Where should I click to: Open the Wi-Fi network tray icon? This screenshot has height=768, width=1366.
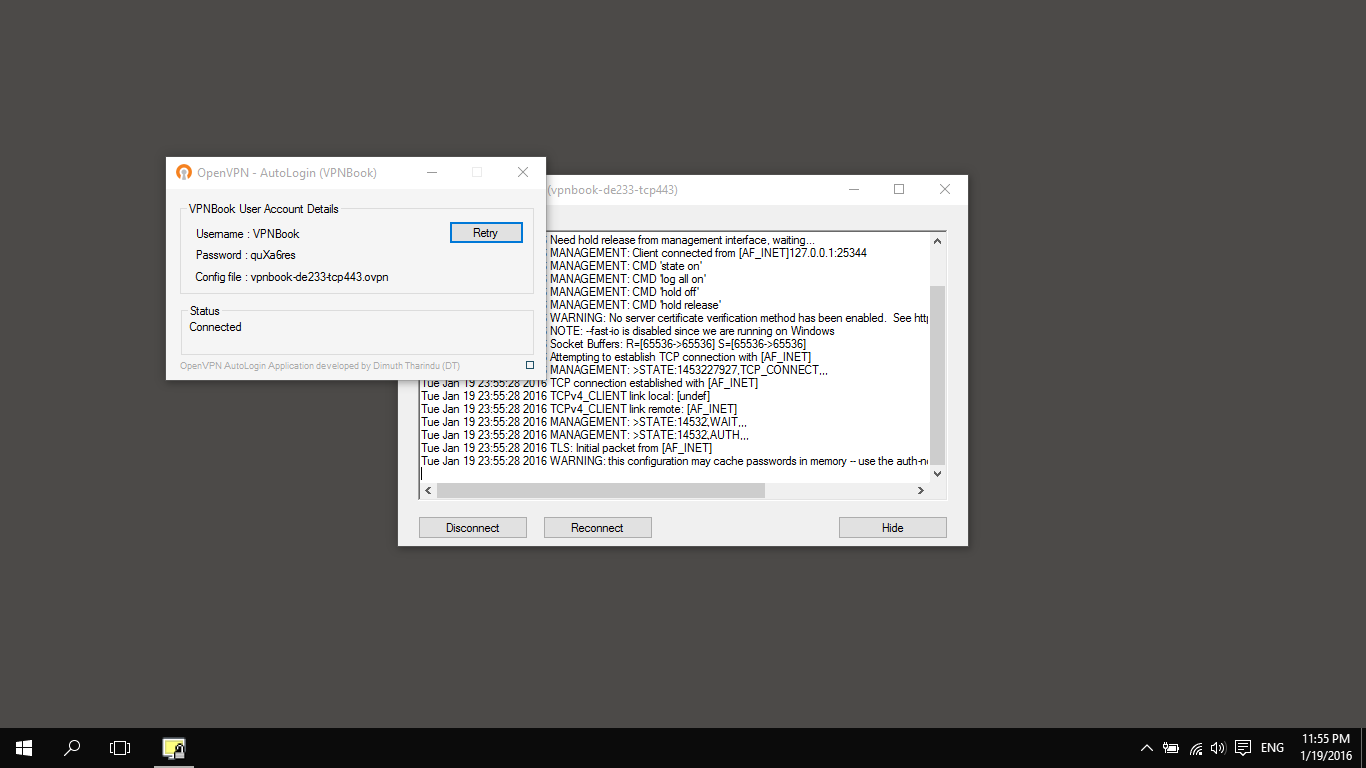pyautogui.click(x=1195, y=748)
